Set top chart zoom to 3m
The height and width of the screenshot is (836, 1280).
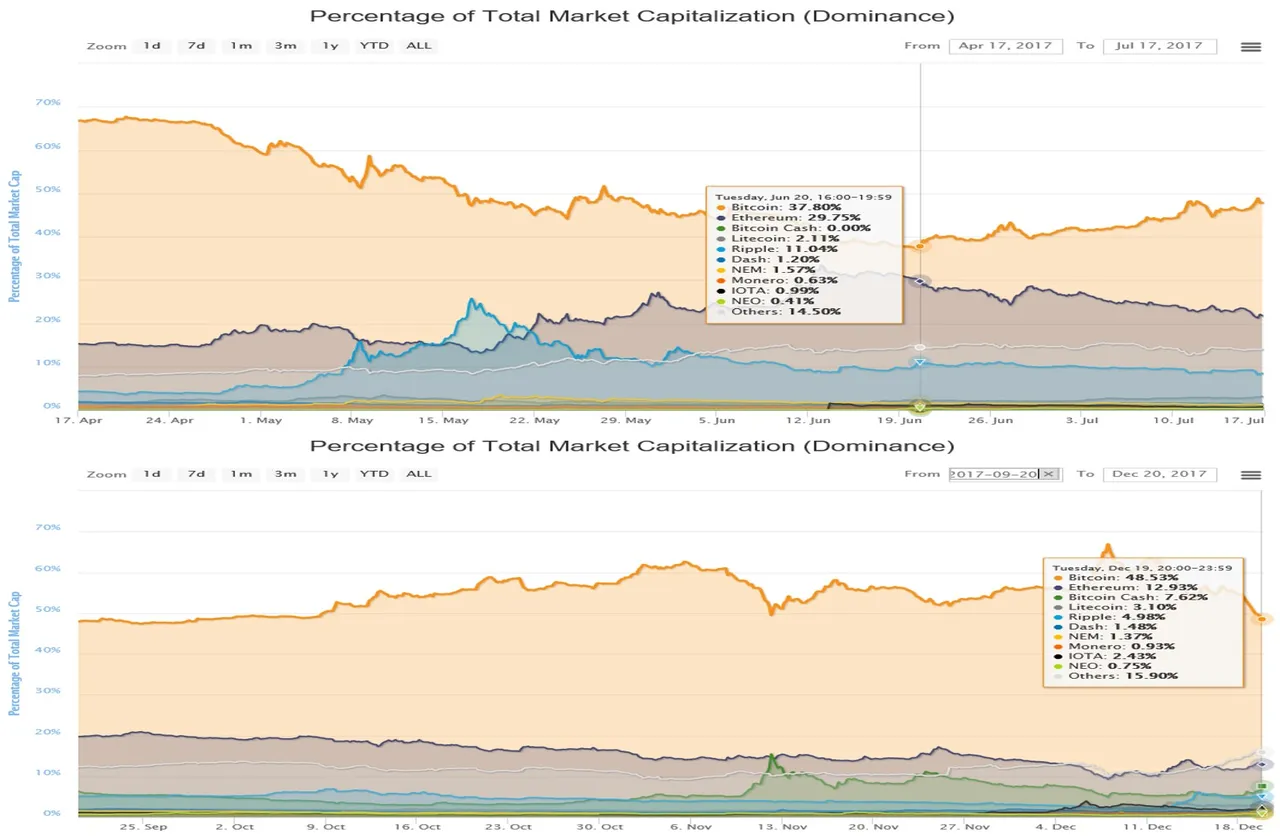click(x=285, y=46)
